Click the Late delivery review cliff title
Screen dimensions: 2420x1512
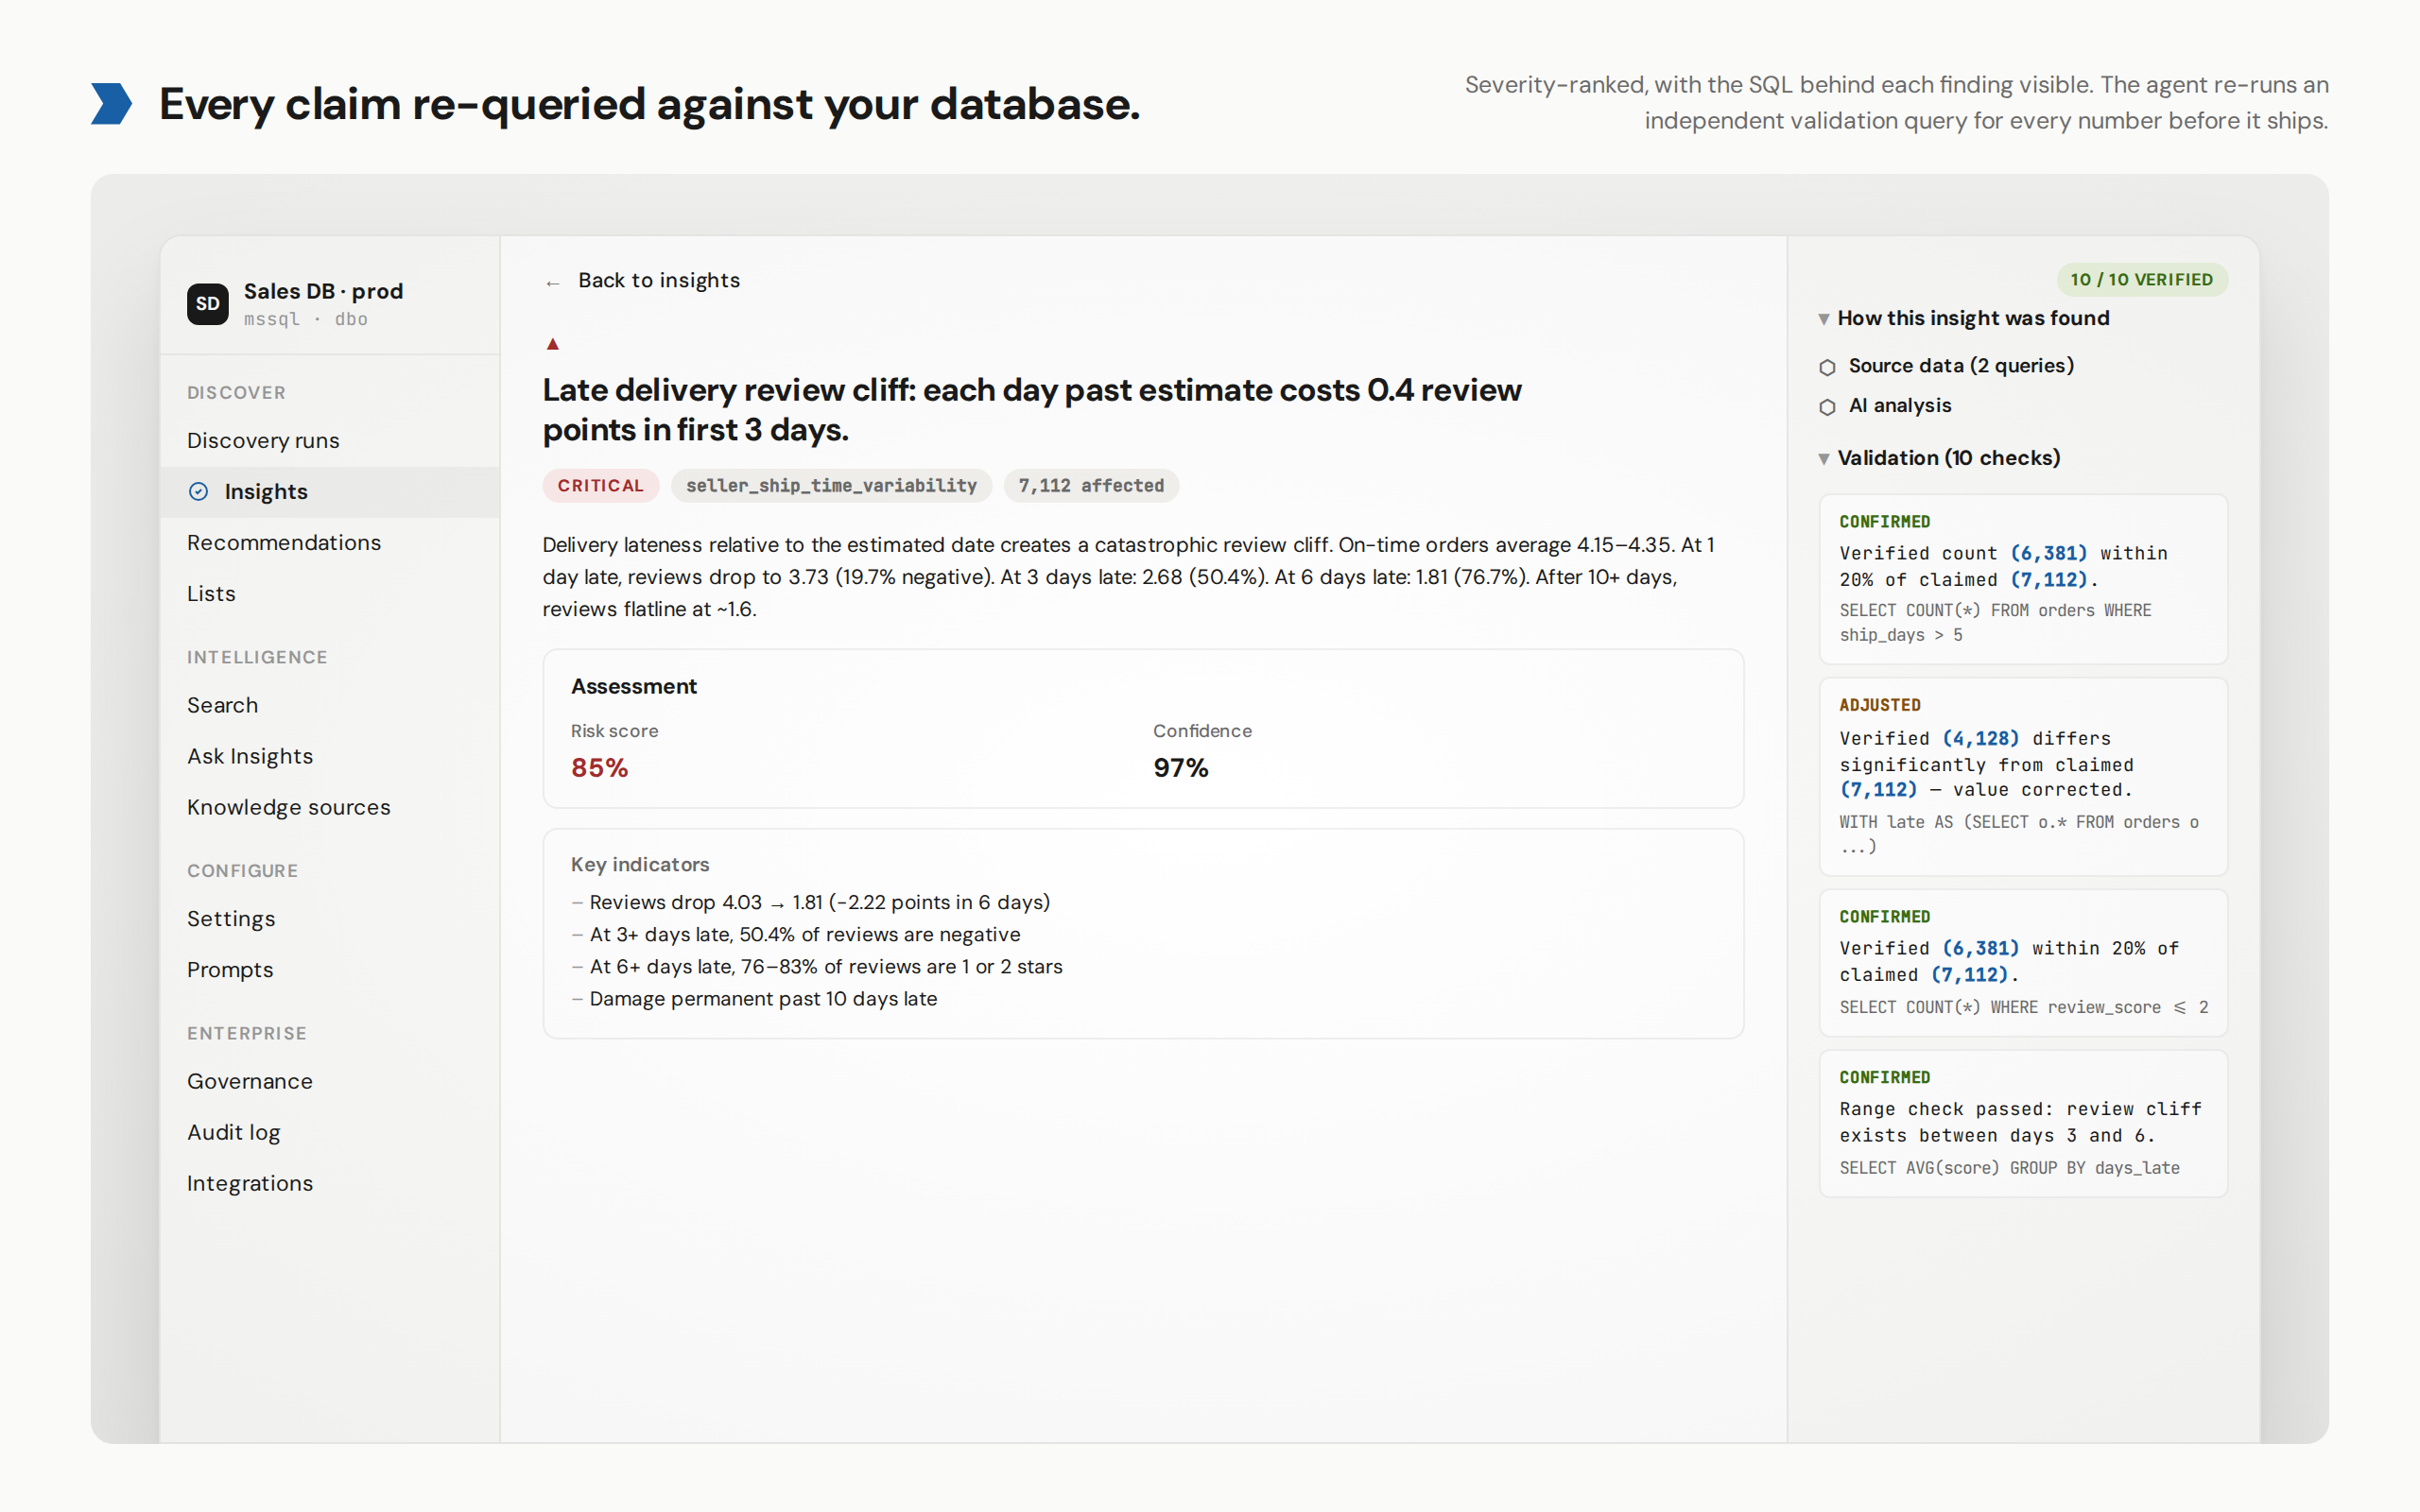point(1032,410)
